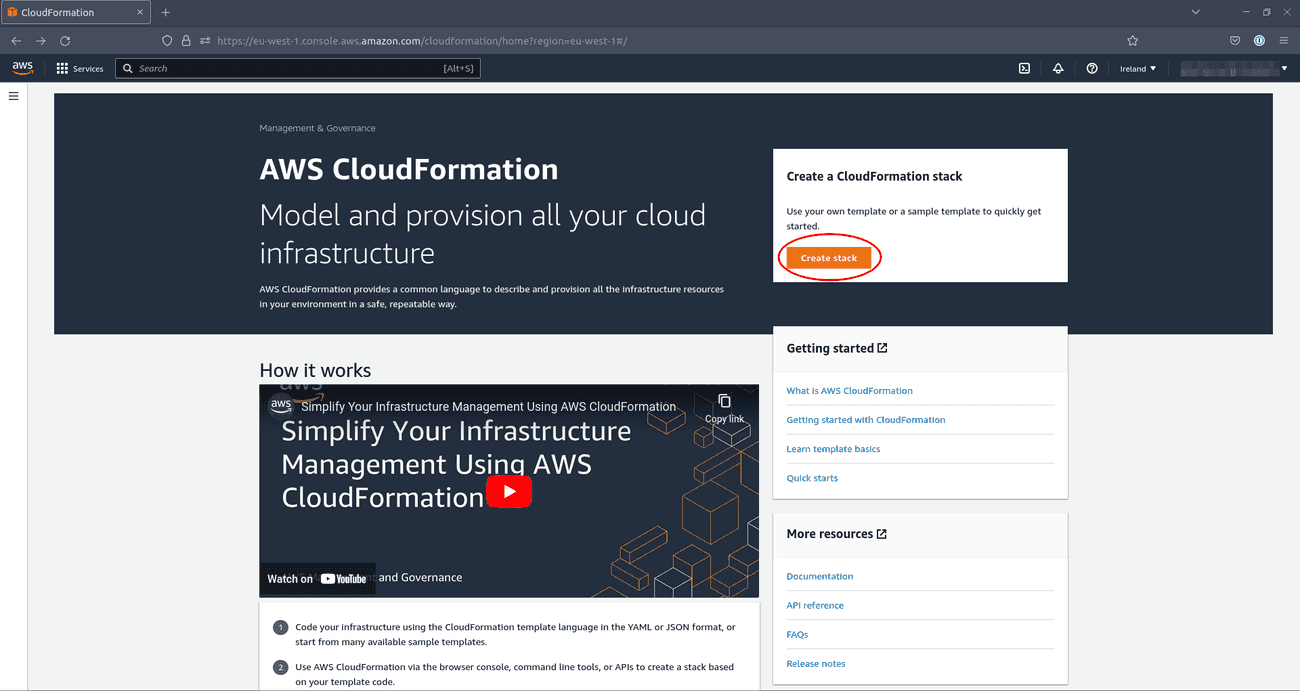Open AWS CloudShell terminal icon
Screen dimensions: 1300x691
click(1023, 68)
